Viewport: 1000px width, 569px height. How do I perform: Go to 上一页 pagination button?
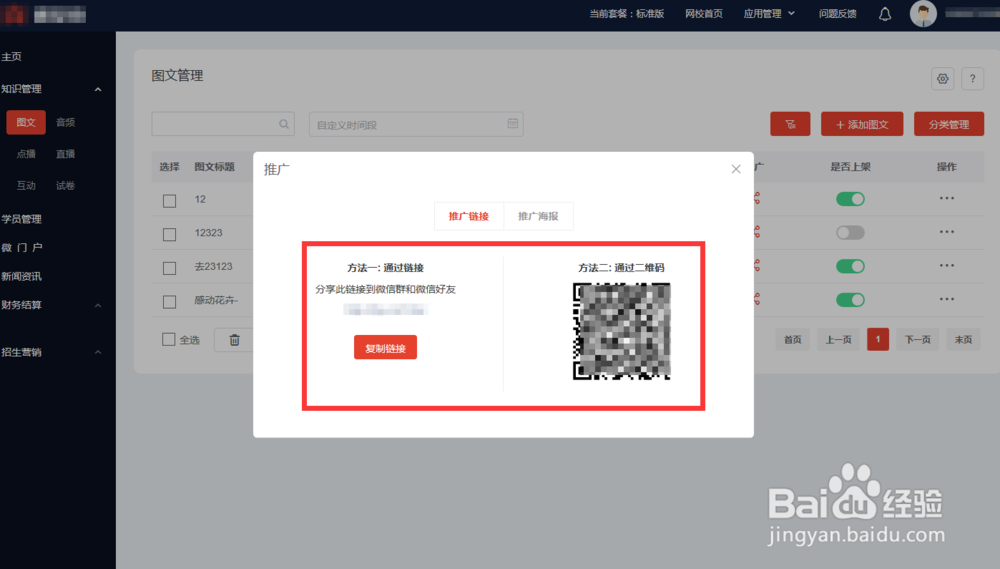[x=838, y=339]
